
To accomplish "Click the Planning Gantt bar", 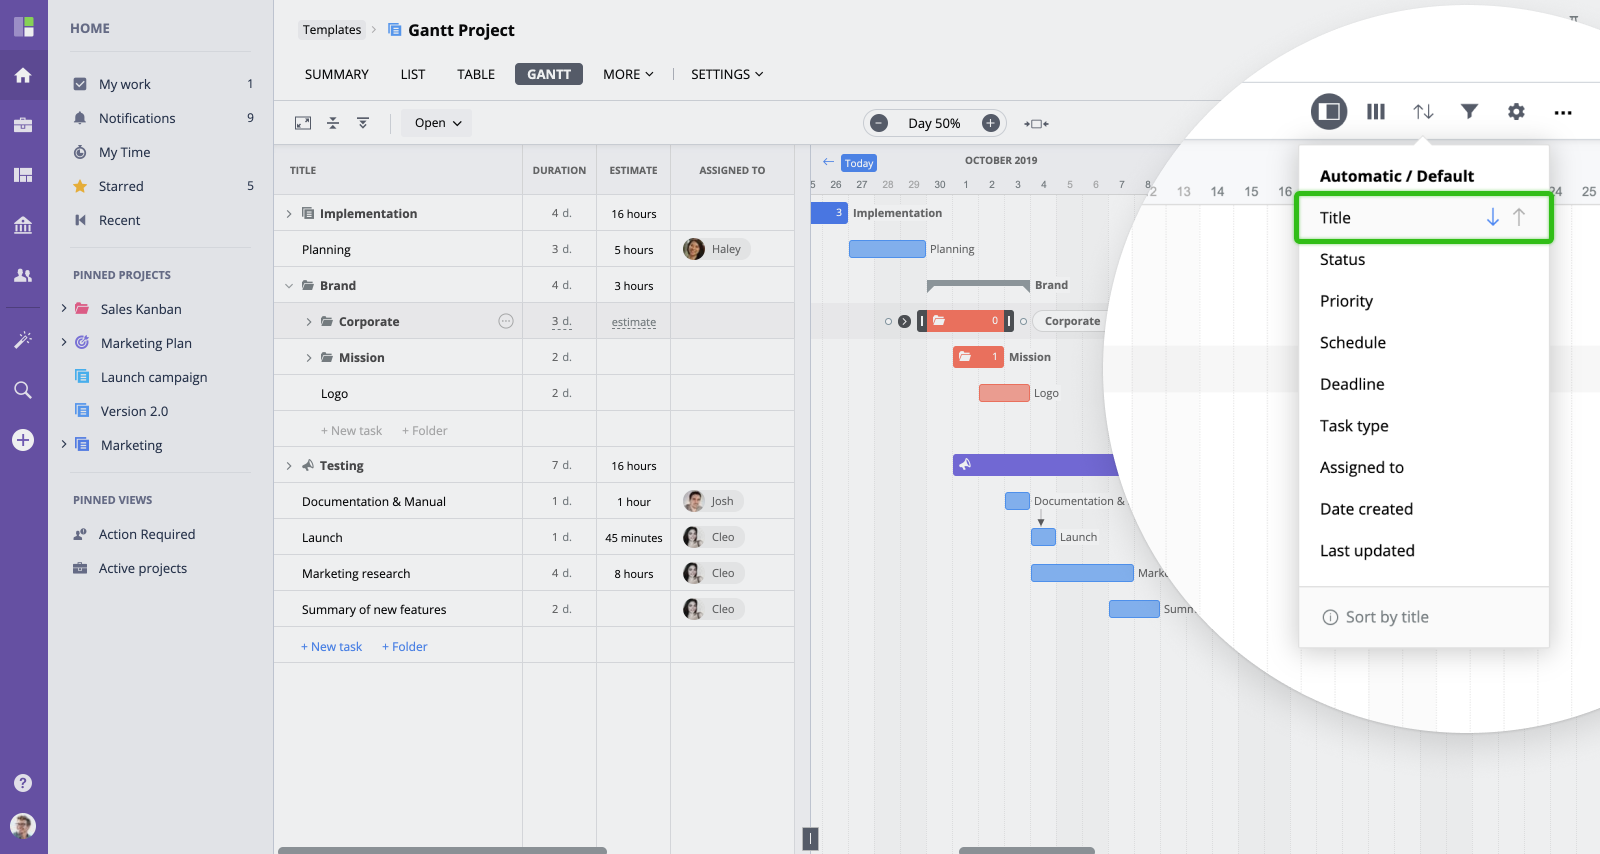I will [x=887, y=249].
